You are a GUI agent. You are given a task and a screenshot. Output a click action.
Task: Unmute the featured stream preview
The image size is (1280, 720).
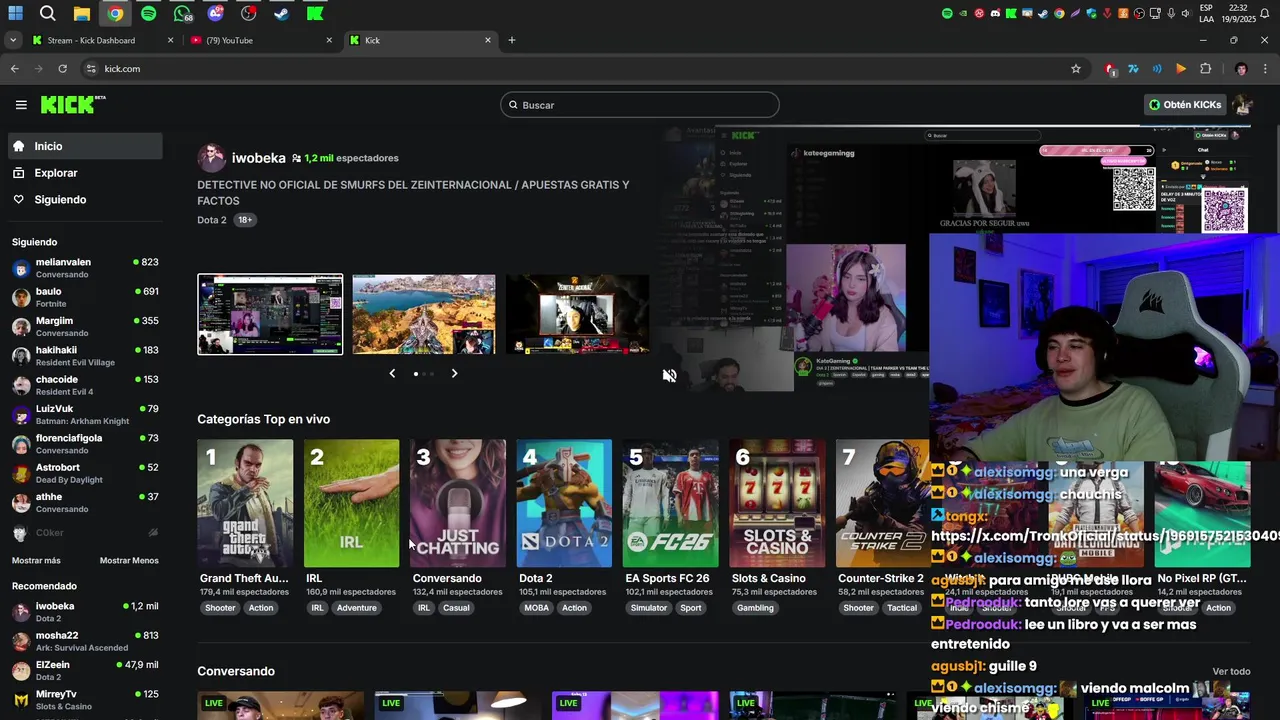670,376
